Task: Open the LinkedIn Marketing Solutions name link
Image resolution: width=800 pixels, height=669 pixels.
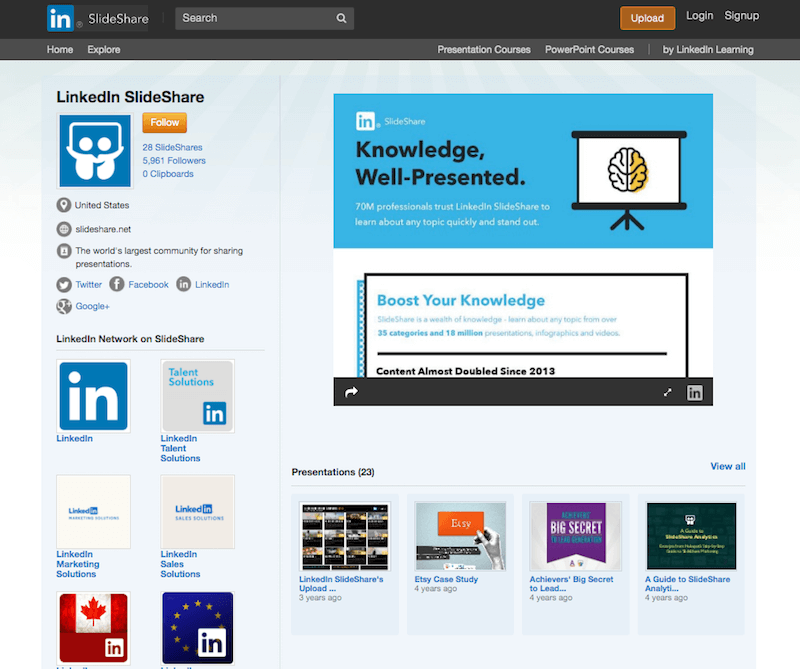Action: click(x=78, y=564)
